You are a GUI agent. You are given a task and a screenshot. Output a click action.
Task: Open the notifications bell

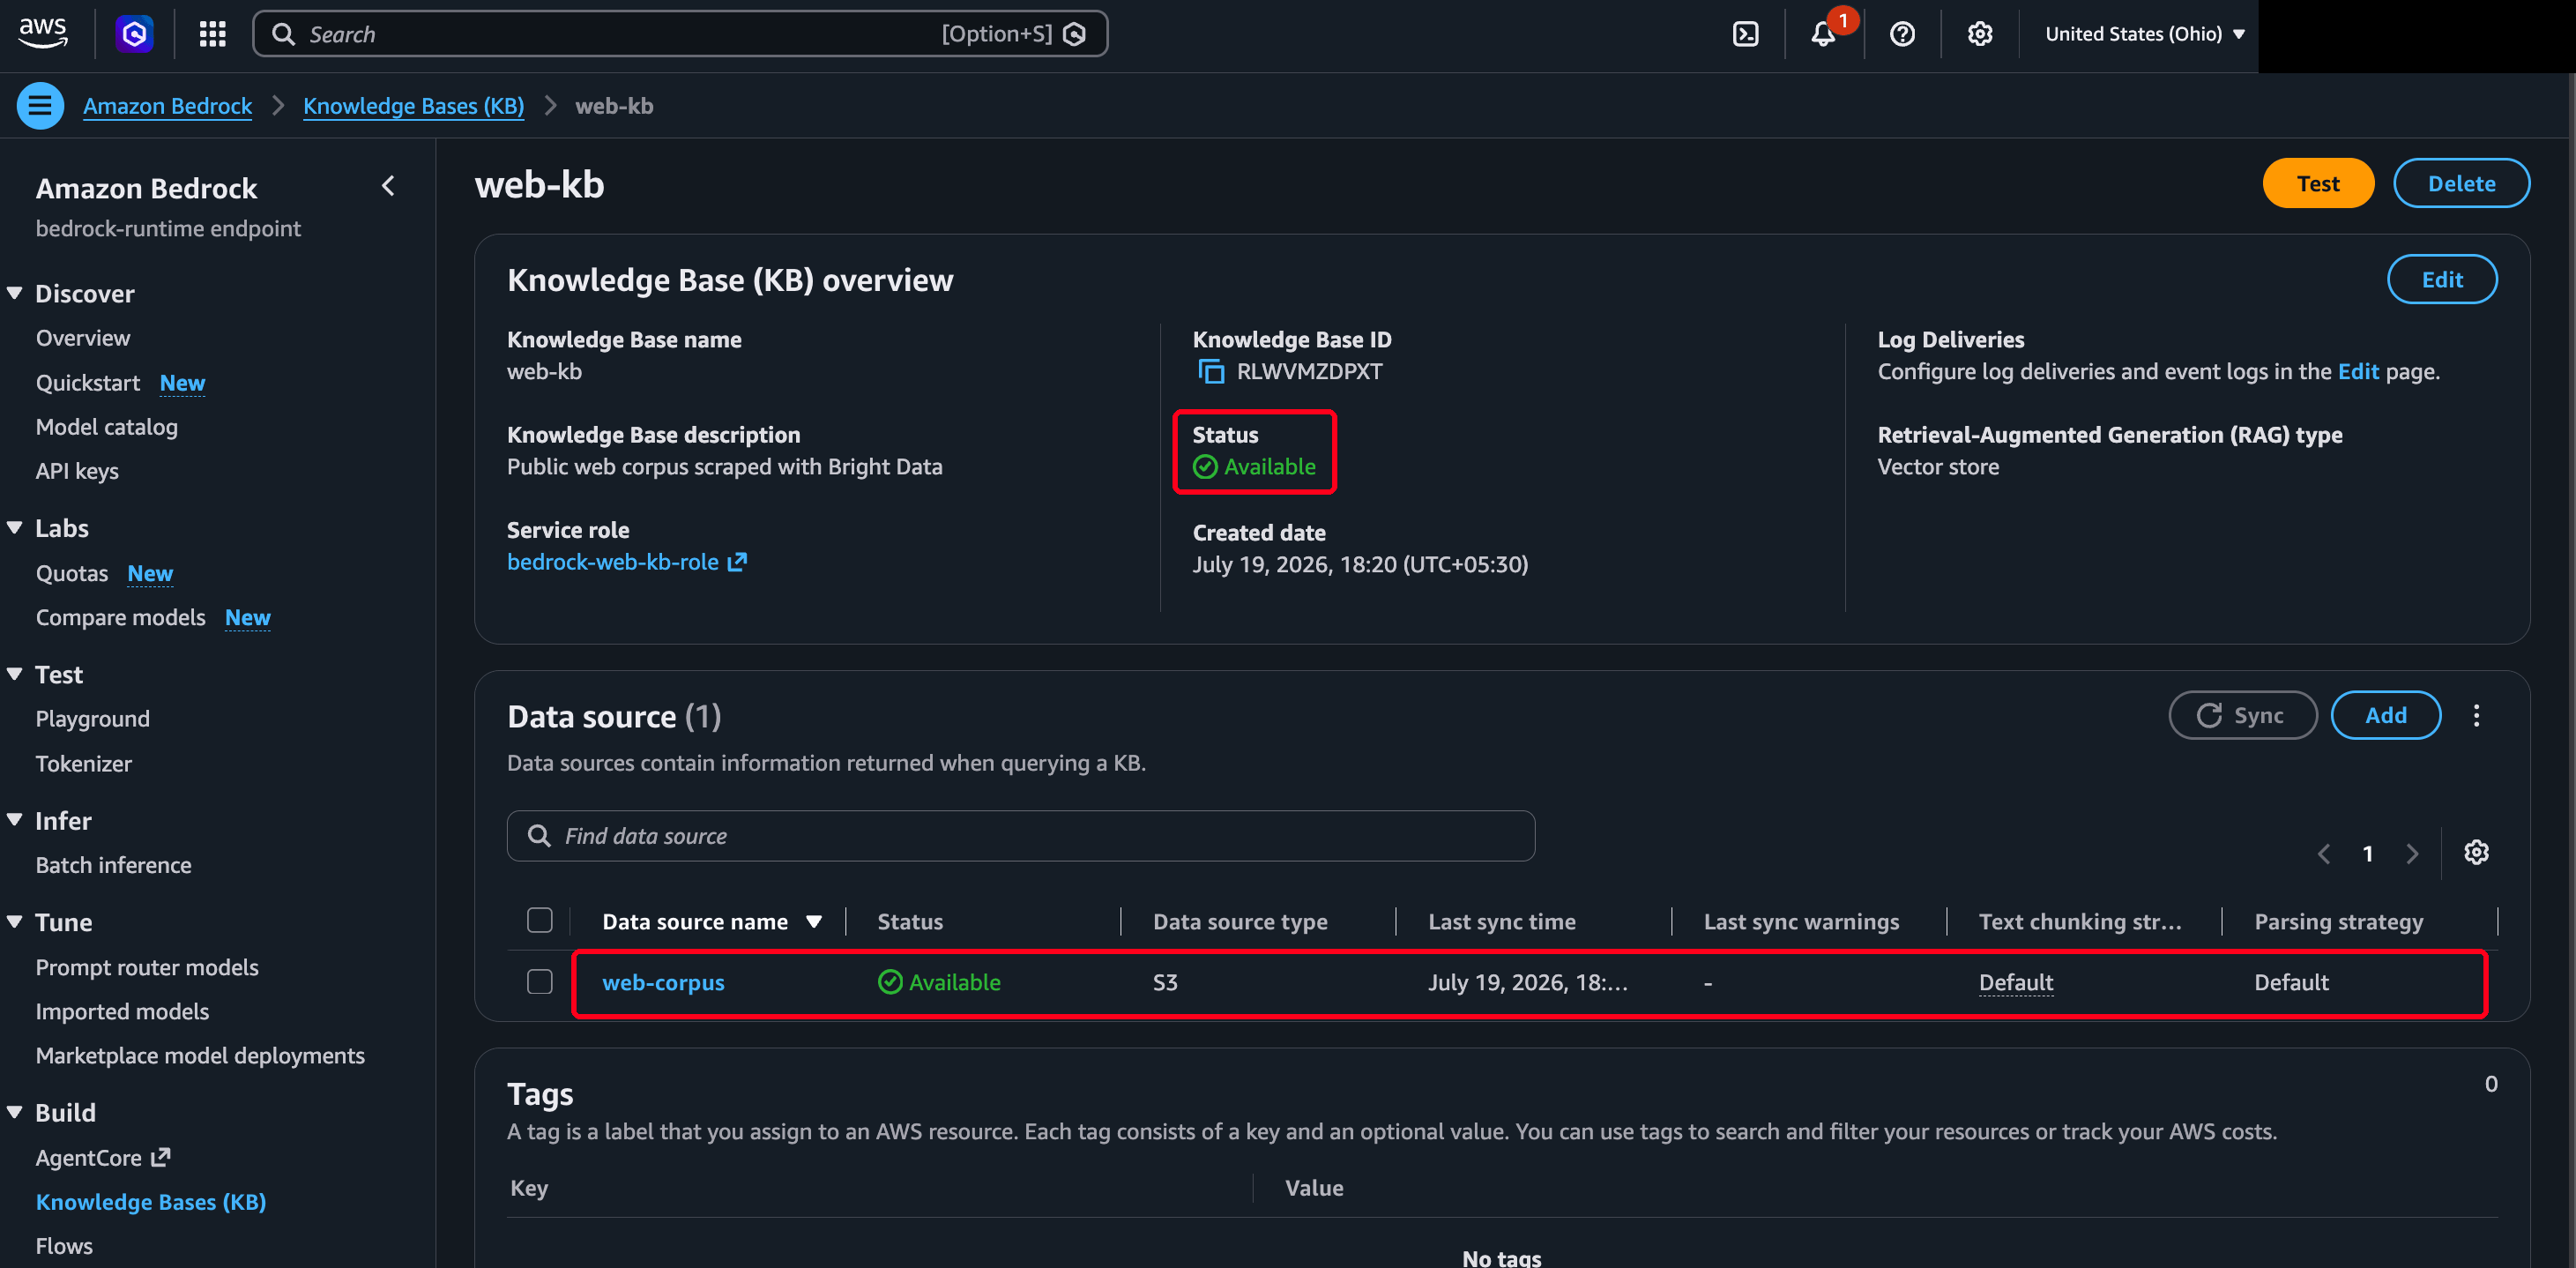coord(1823,34)
